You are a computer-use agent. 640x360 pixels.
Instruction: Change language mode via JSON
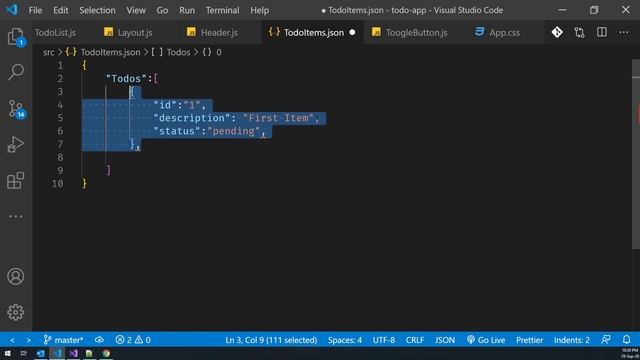(x=445, y=340)
